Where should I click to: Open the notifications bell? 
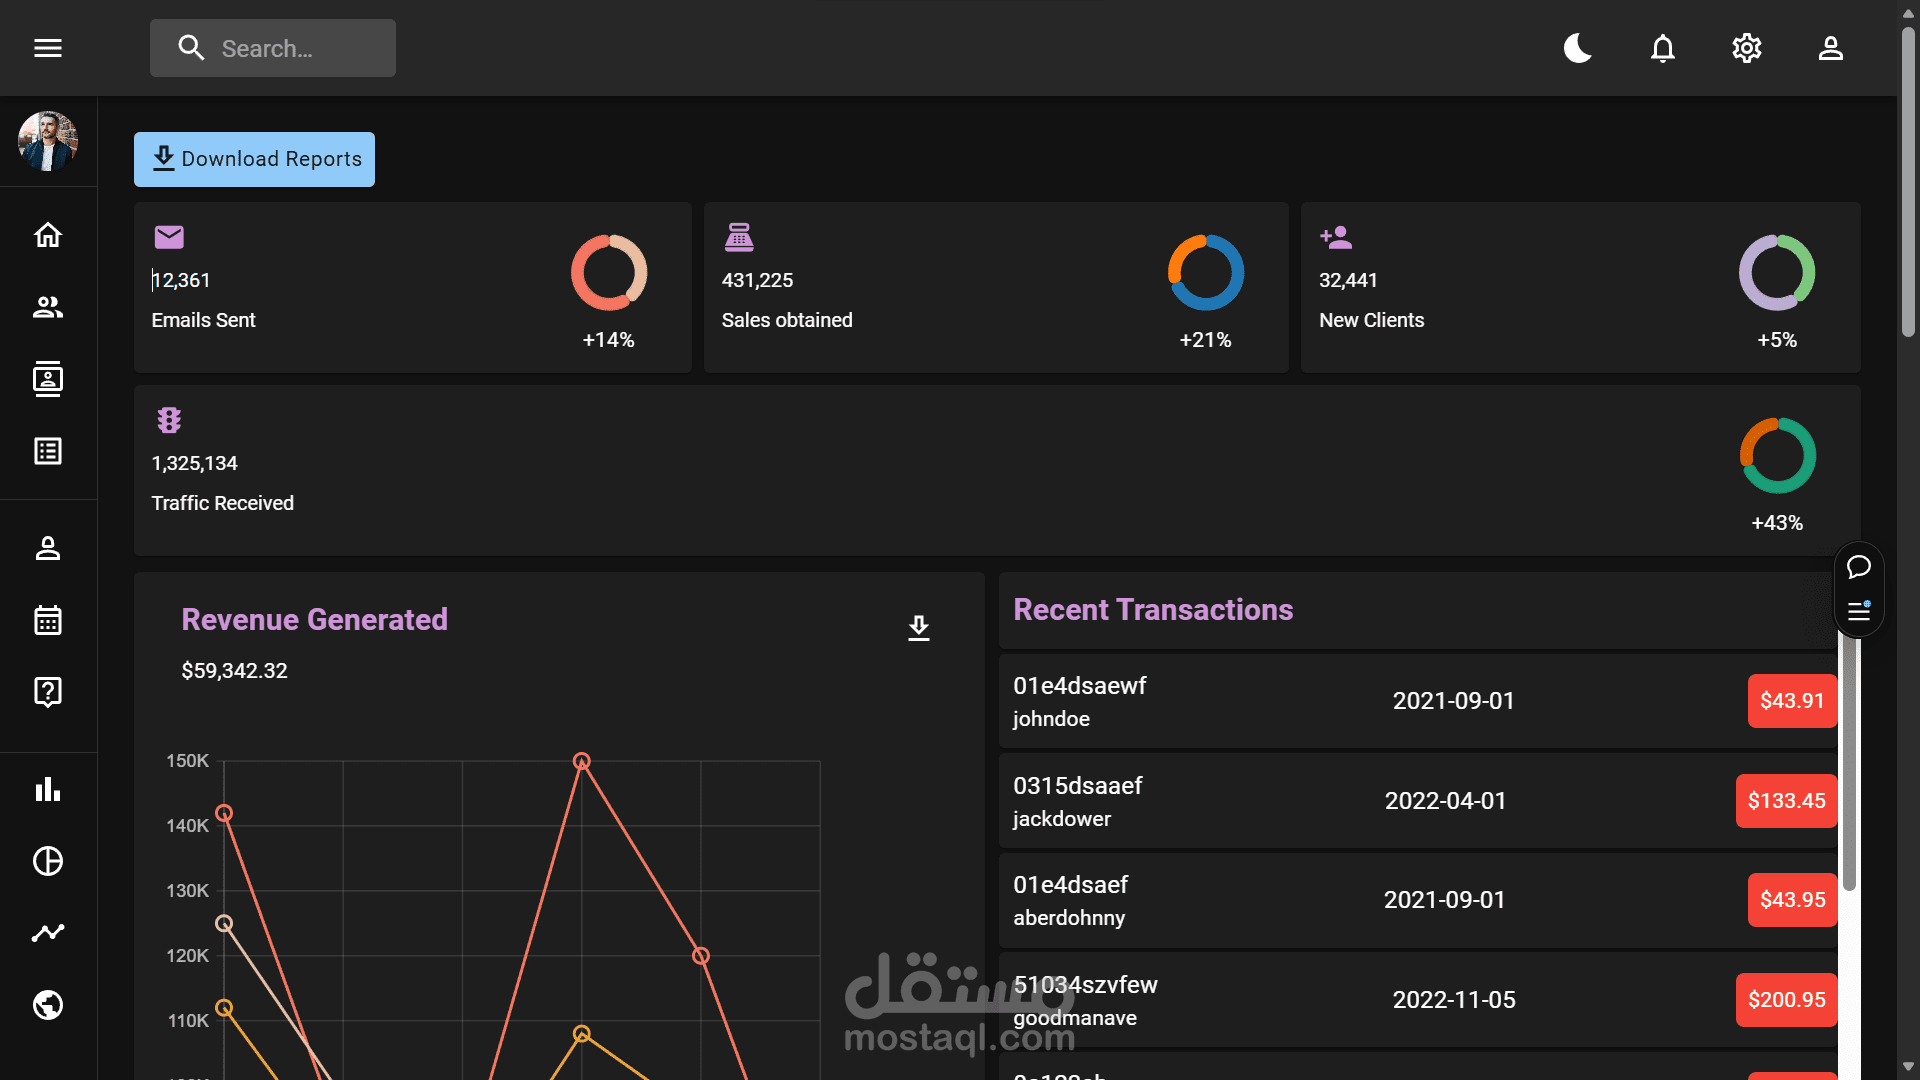click(1661, 48)
